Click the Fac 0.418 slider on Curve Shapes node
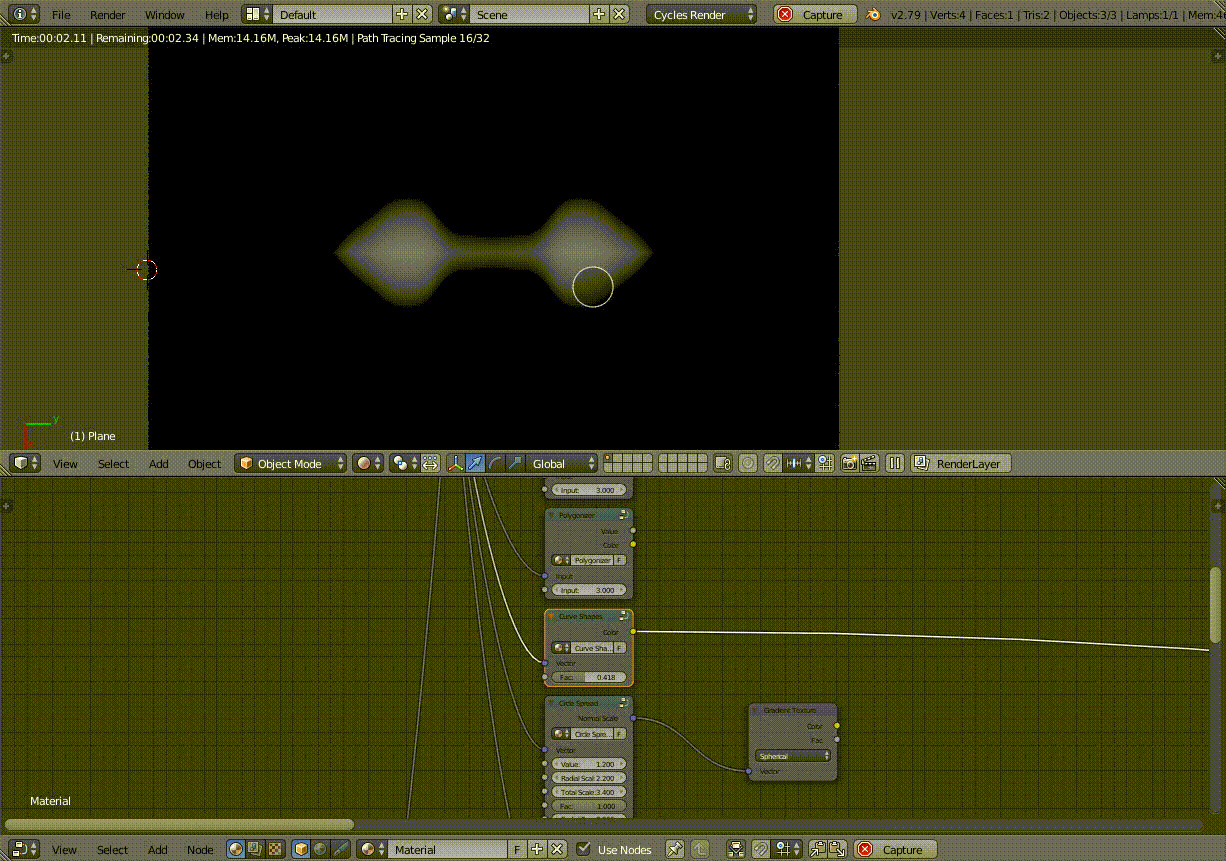This screenshot has height=861, width=1226. pyautogui.click(x=590, y=677)
